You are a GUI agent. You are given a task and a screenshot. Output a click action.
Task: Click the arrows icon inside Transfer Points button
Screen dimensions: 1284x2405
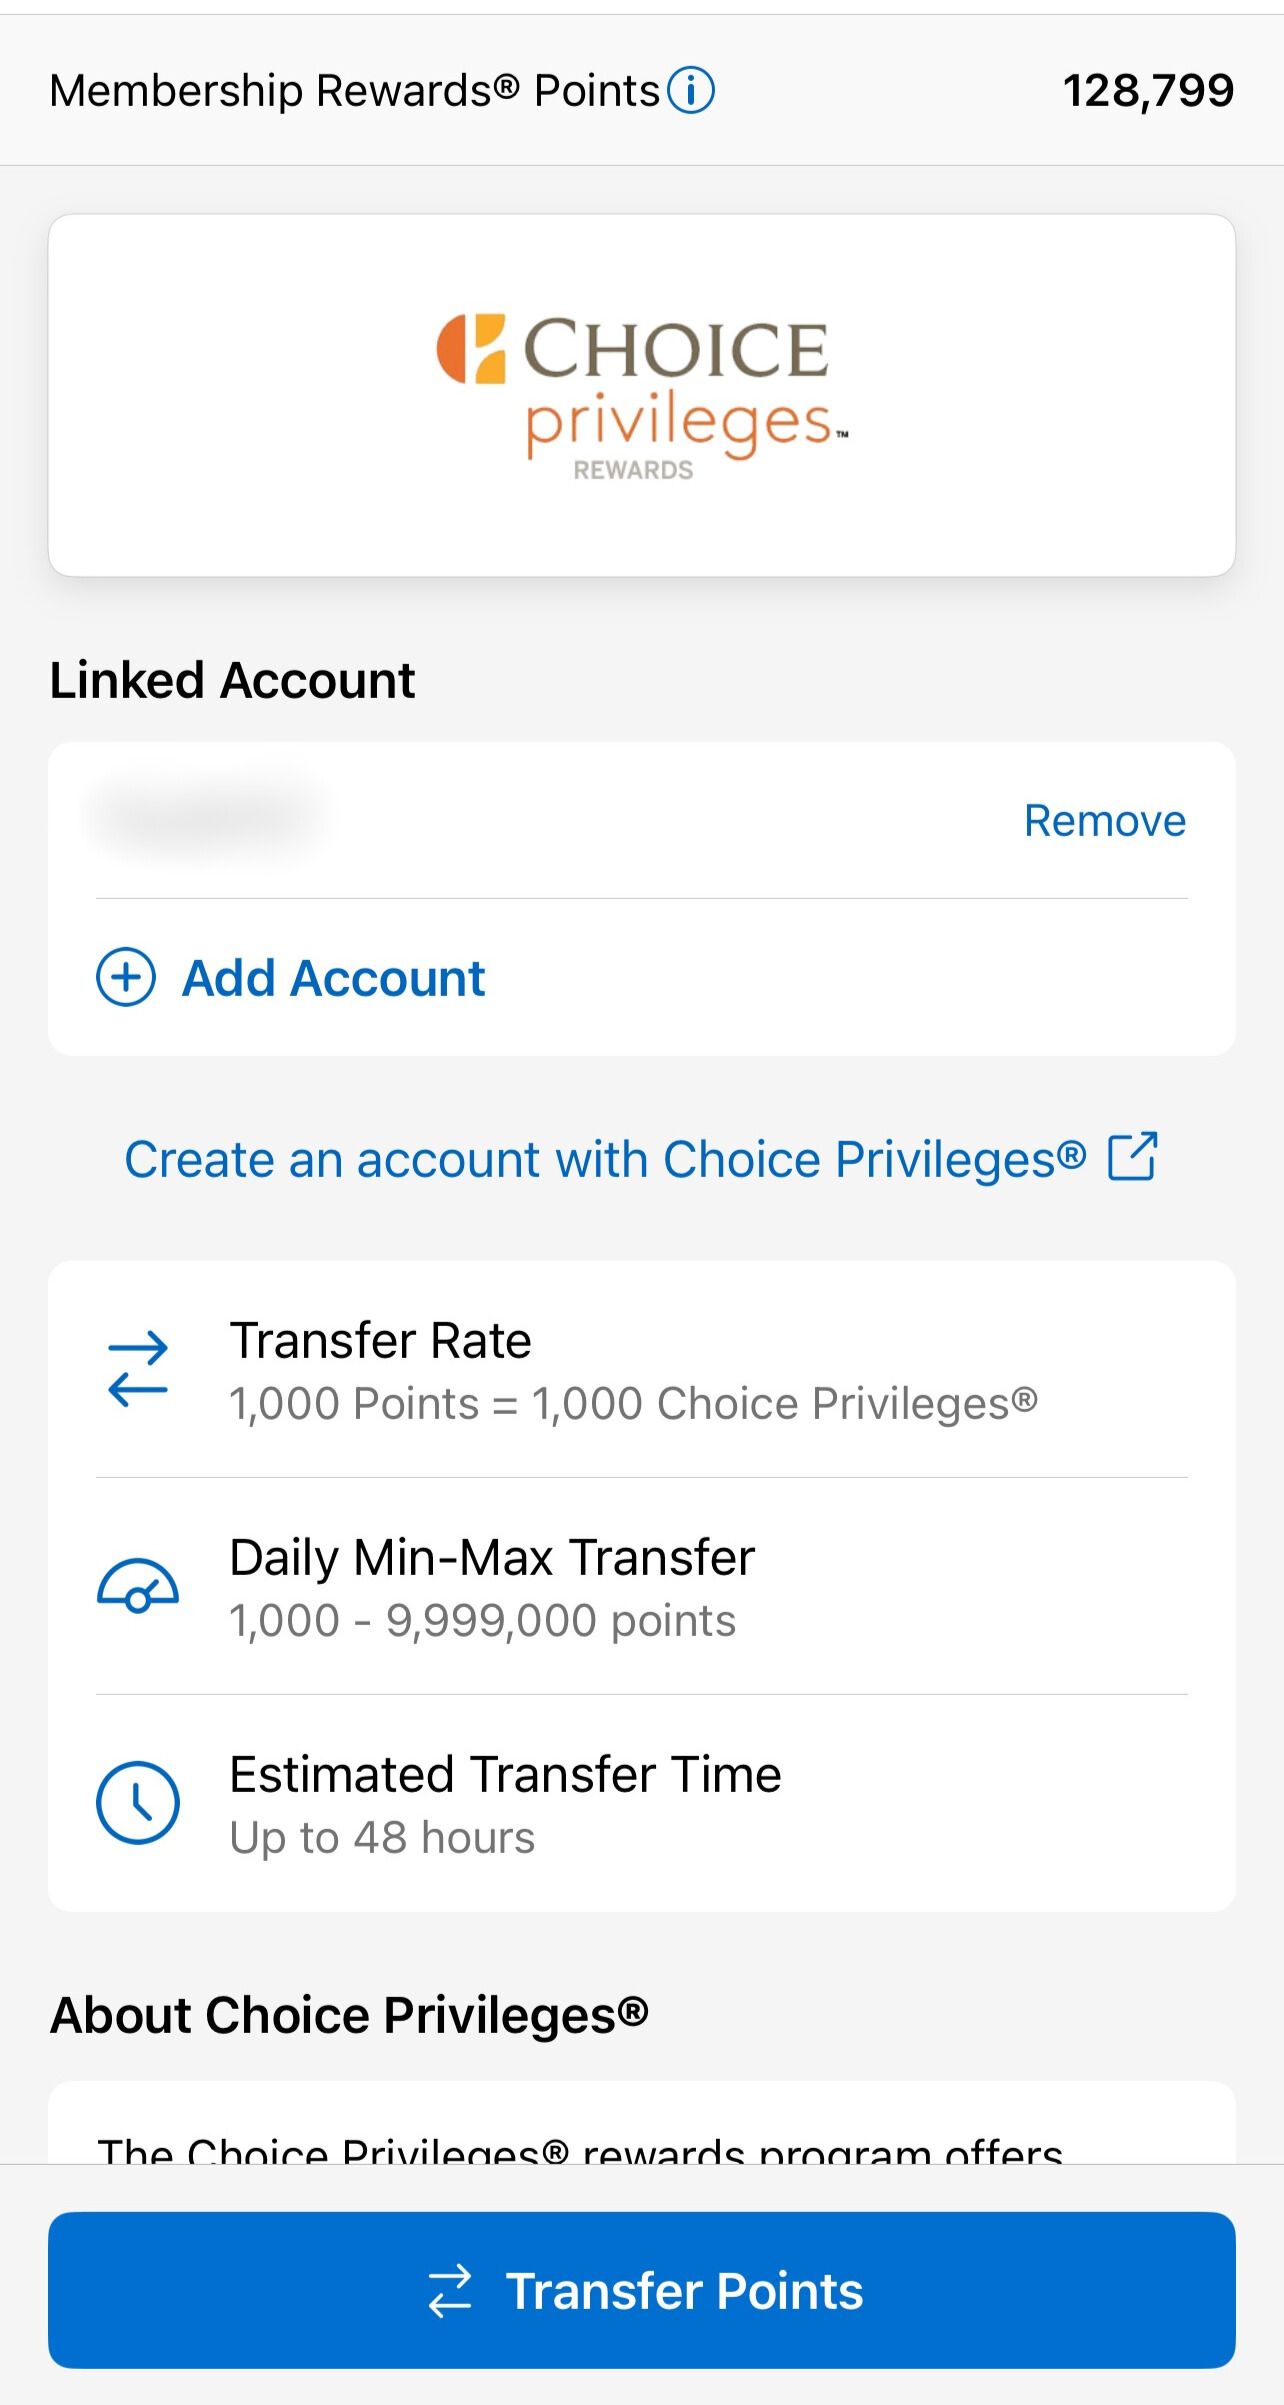coord(450,2290)
